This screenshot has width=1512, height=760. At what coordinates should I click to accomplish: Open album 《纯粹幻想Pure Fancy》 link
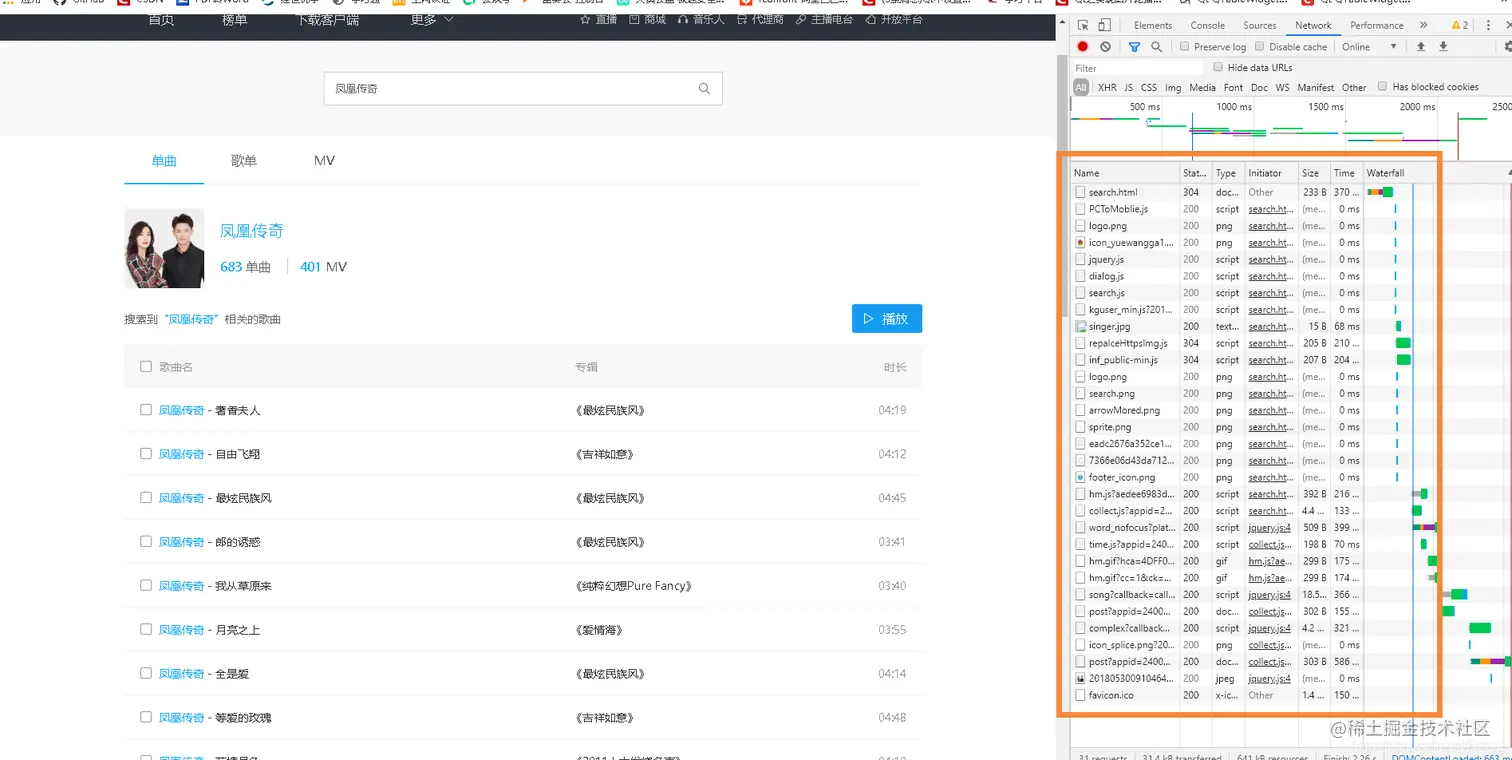634,586
